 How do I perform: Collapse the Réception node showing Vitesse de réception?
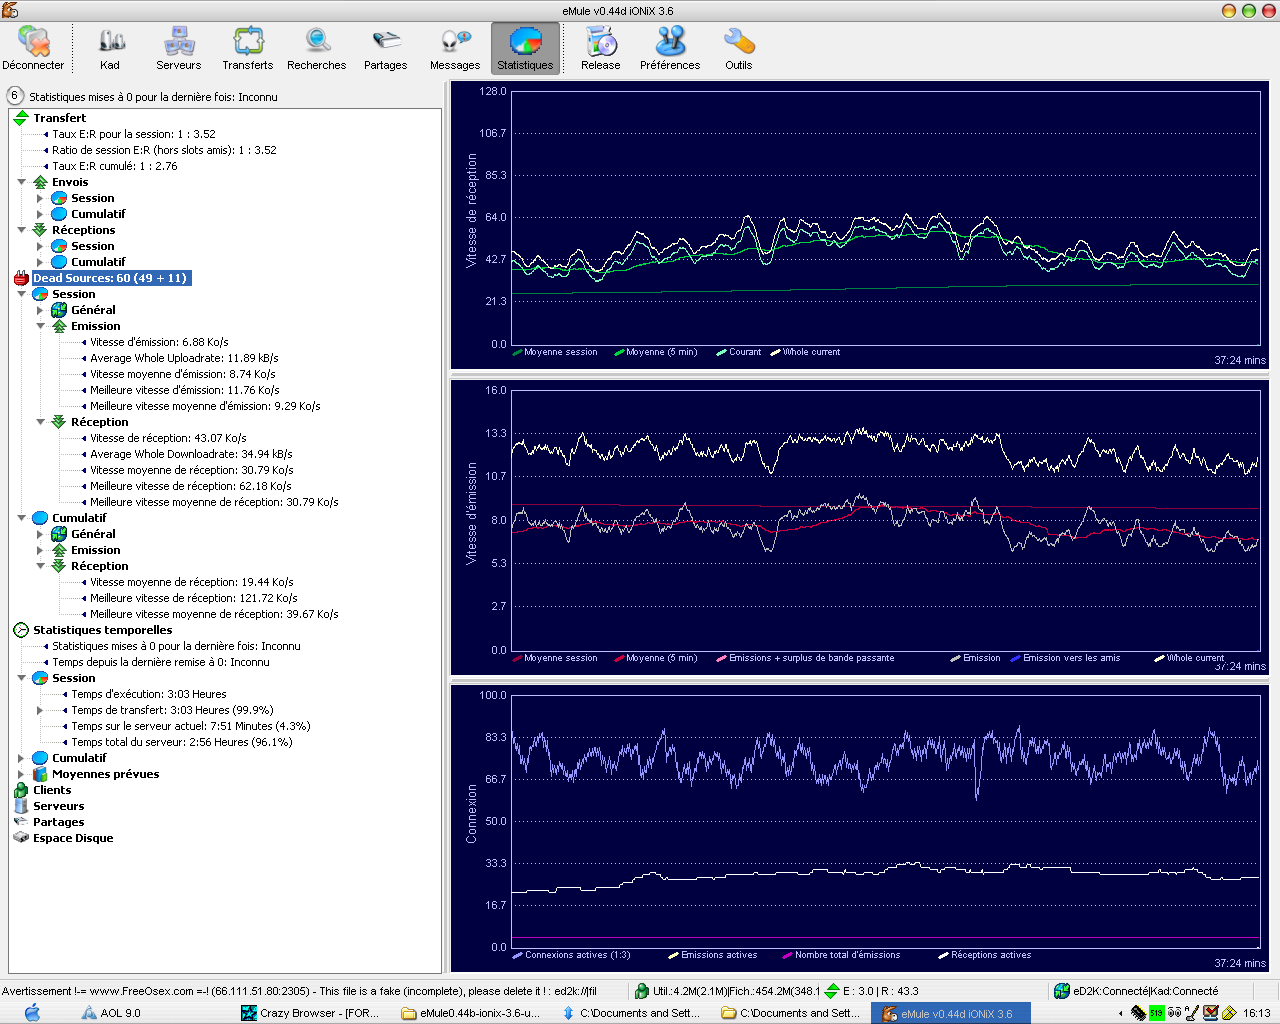click(x=41, y=422)
